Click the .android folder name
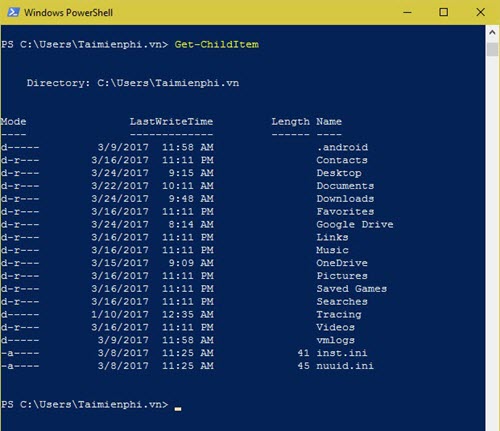 coord(342,147)
